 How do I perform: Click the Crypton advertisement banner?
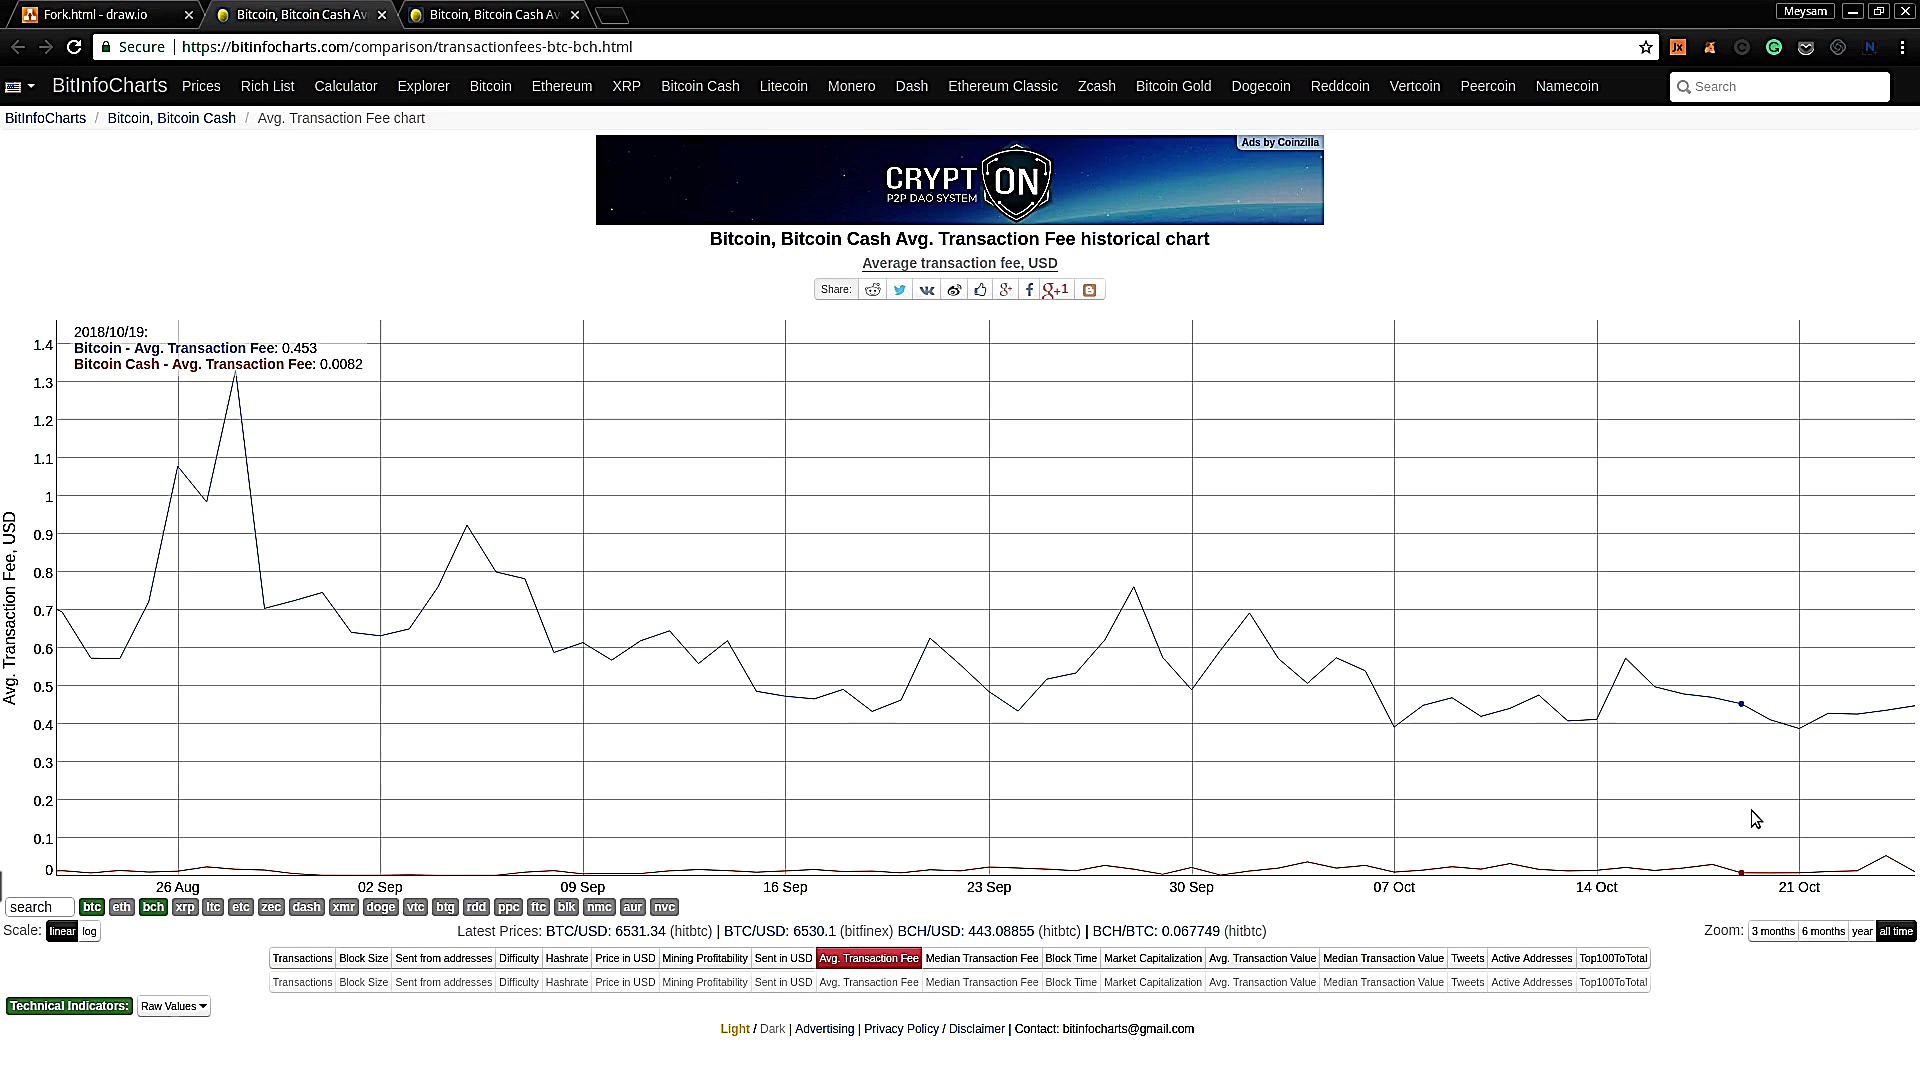pyautogui.click(x=960, y=180)
